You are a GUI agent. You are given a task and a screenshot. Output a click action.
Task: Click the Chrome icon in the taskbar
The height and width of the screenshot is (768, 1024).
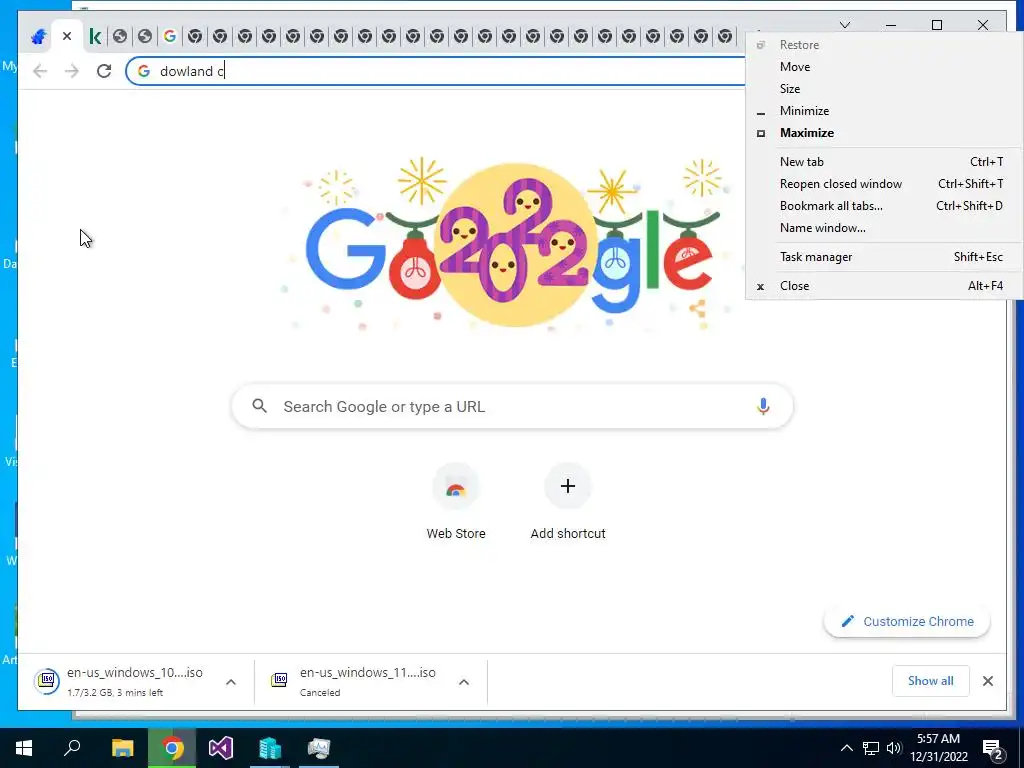pyautogui.click(x=172, y=748)
